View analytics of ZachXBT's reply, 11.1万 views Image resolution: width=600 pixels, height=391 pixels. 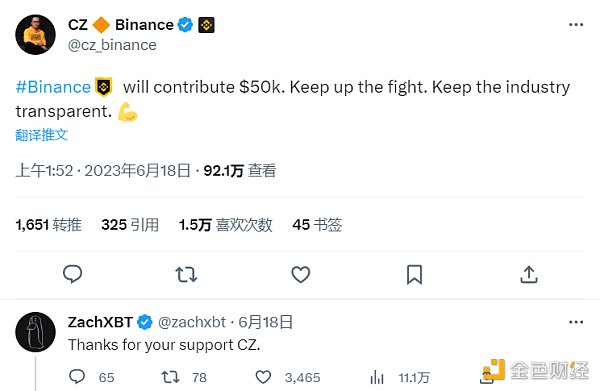400,378
